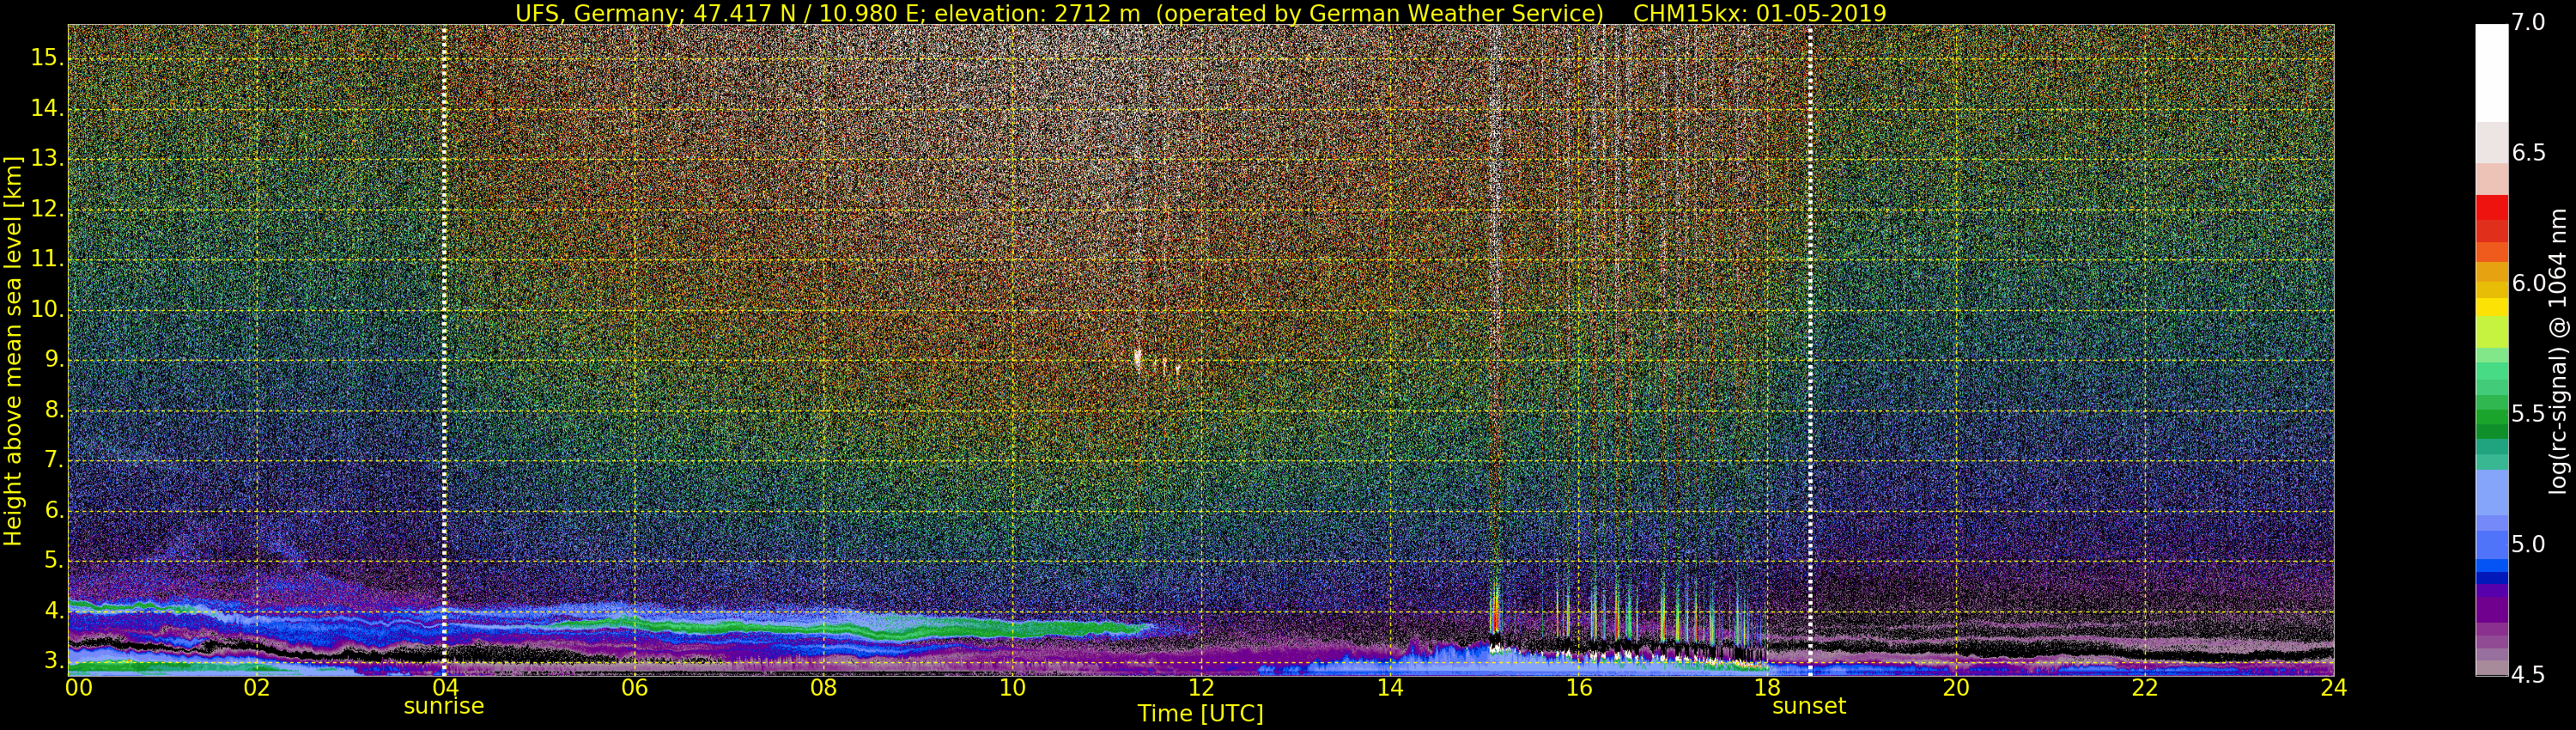Click the colorbar value '5.0'
The width and height of the screenshot is (2576, 730).
click(2528, 545)
